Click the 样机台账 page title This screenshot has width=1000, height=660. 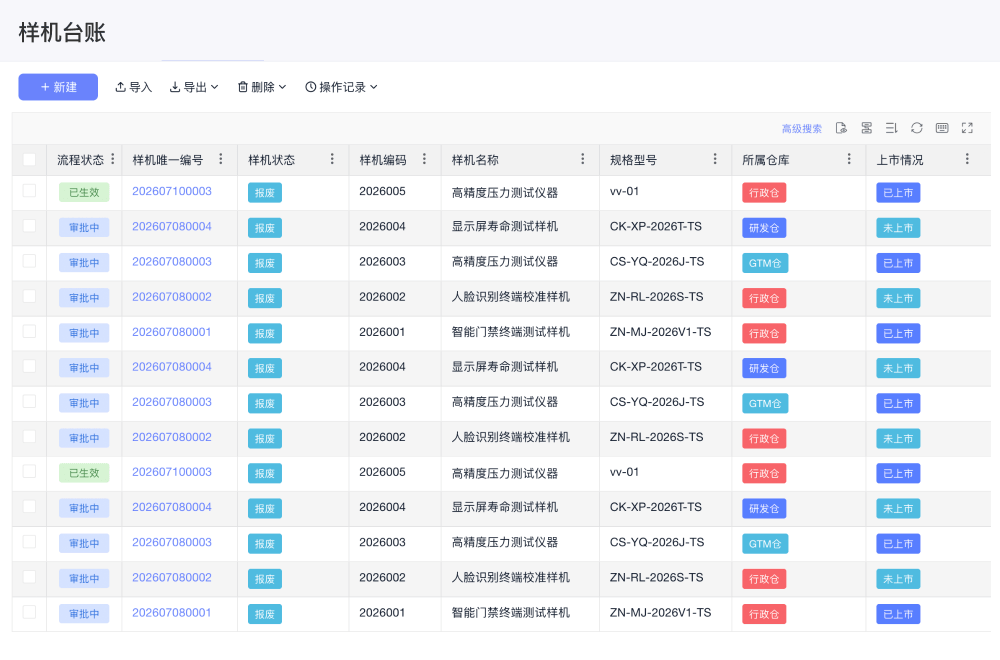(62, 33)
